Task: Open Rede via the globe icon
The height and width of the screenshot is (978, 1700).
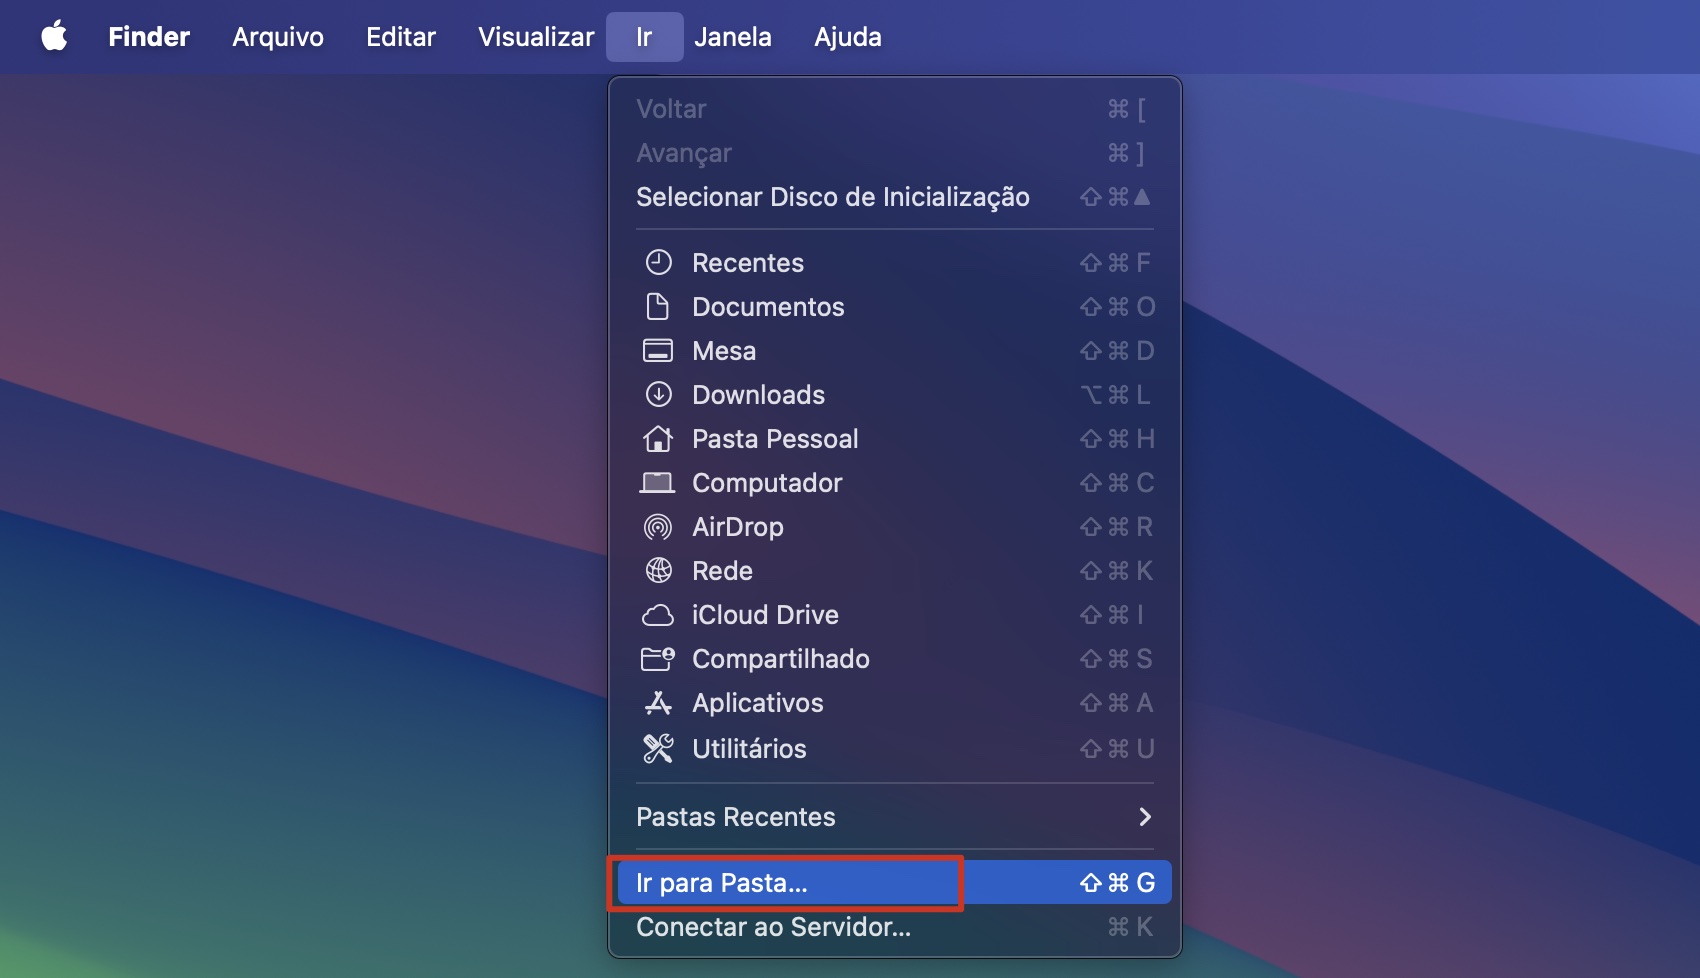Action: (659, 570)
